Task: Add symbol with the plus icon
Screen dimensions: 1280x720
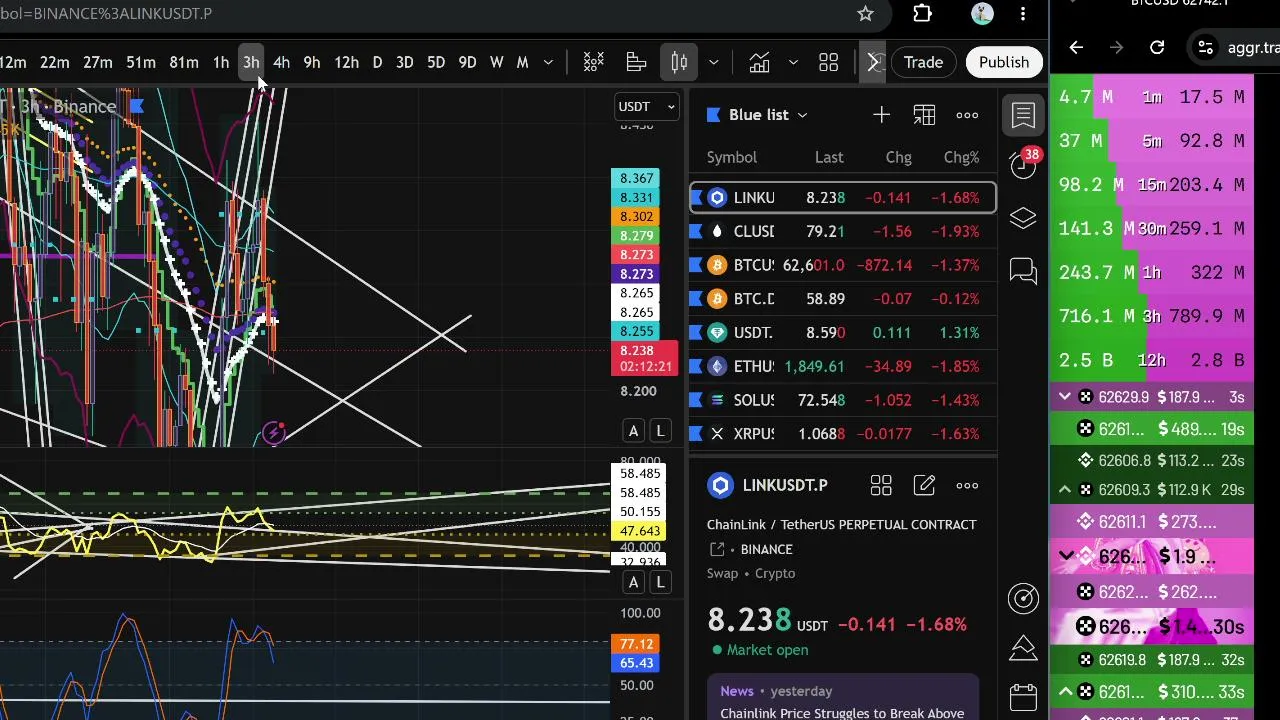Action: (881, 115)
